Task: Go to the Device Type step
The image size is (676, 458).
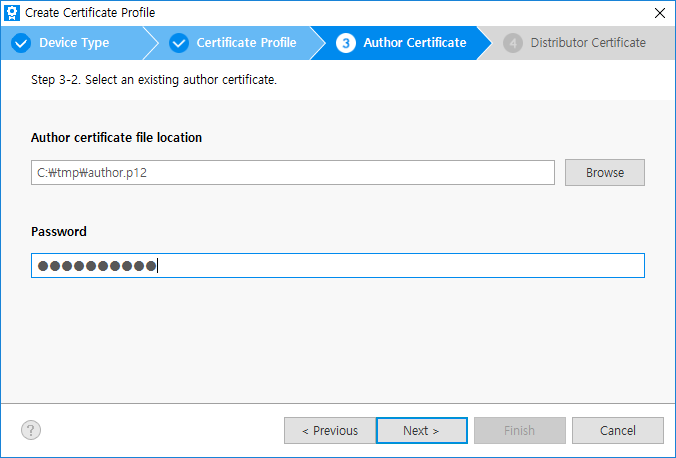Action: [x=74, y=43]
